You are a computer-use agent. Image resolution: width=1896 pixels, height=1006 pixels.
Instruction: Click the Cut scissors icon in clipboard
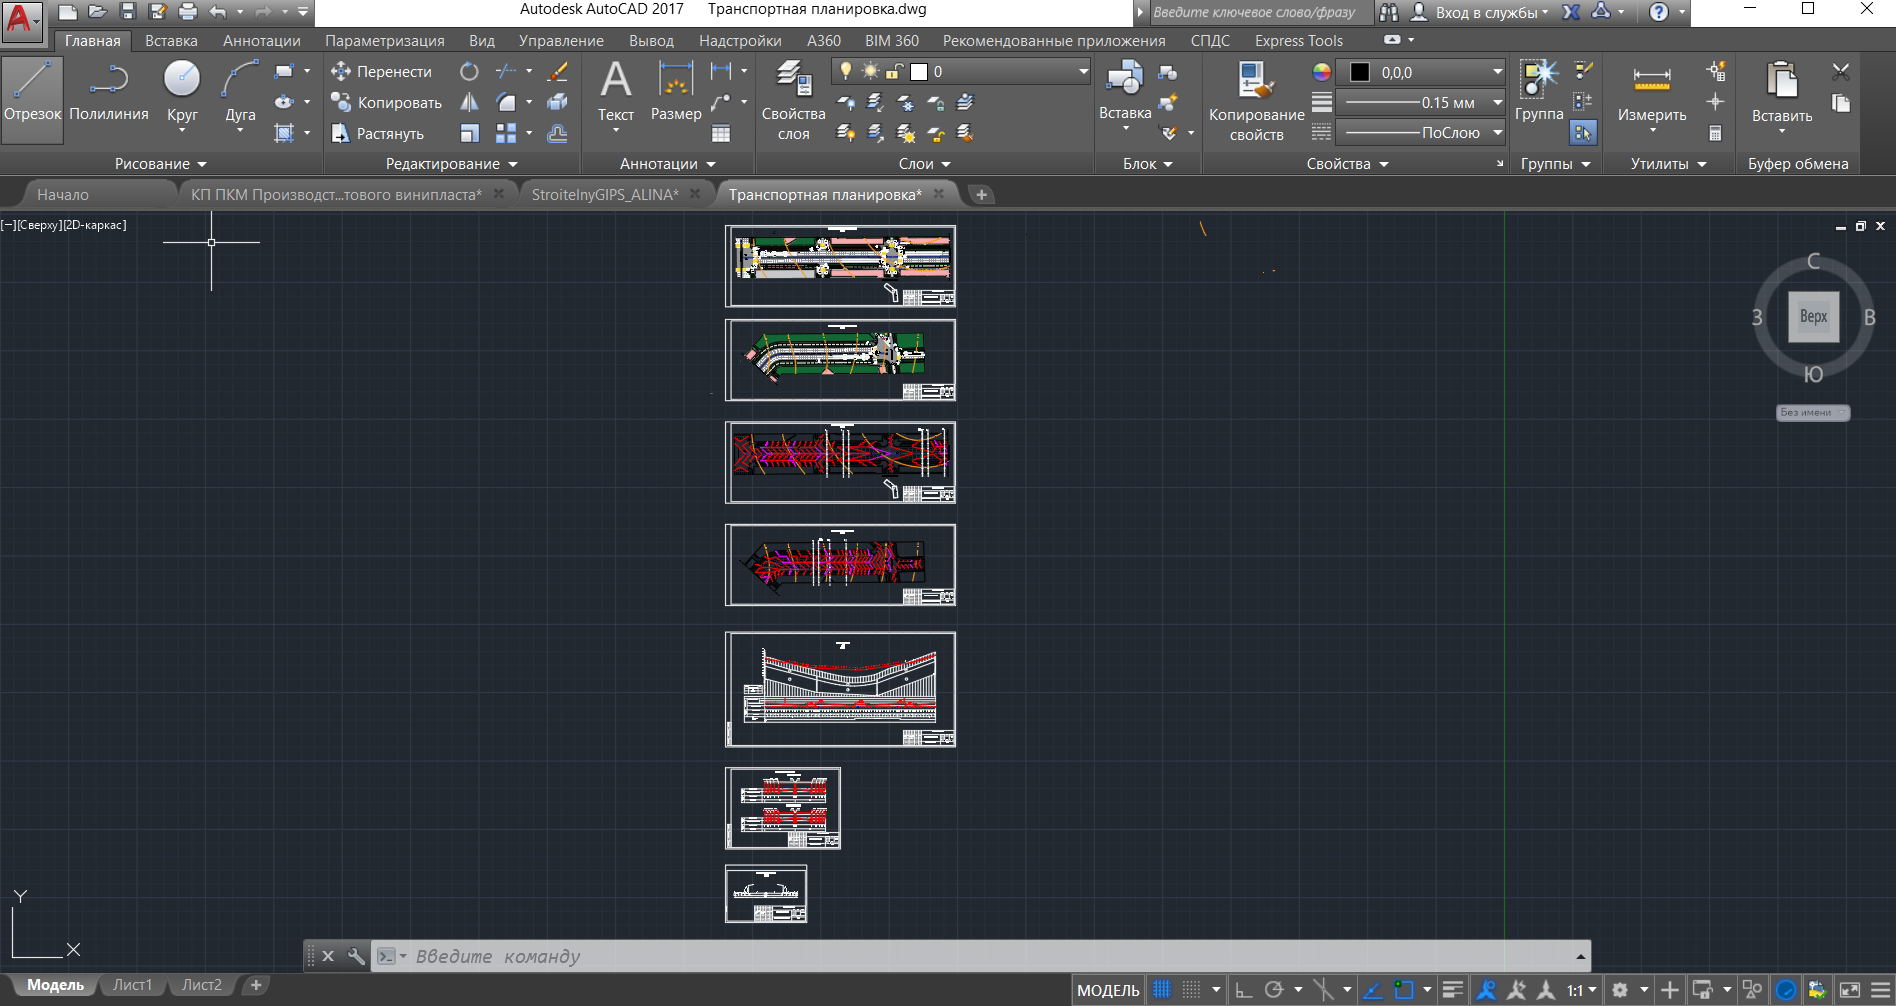coord(1841,72)
